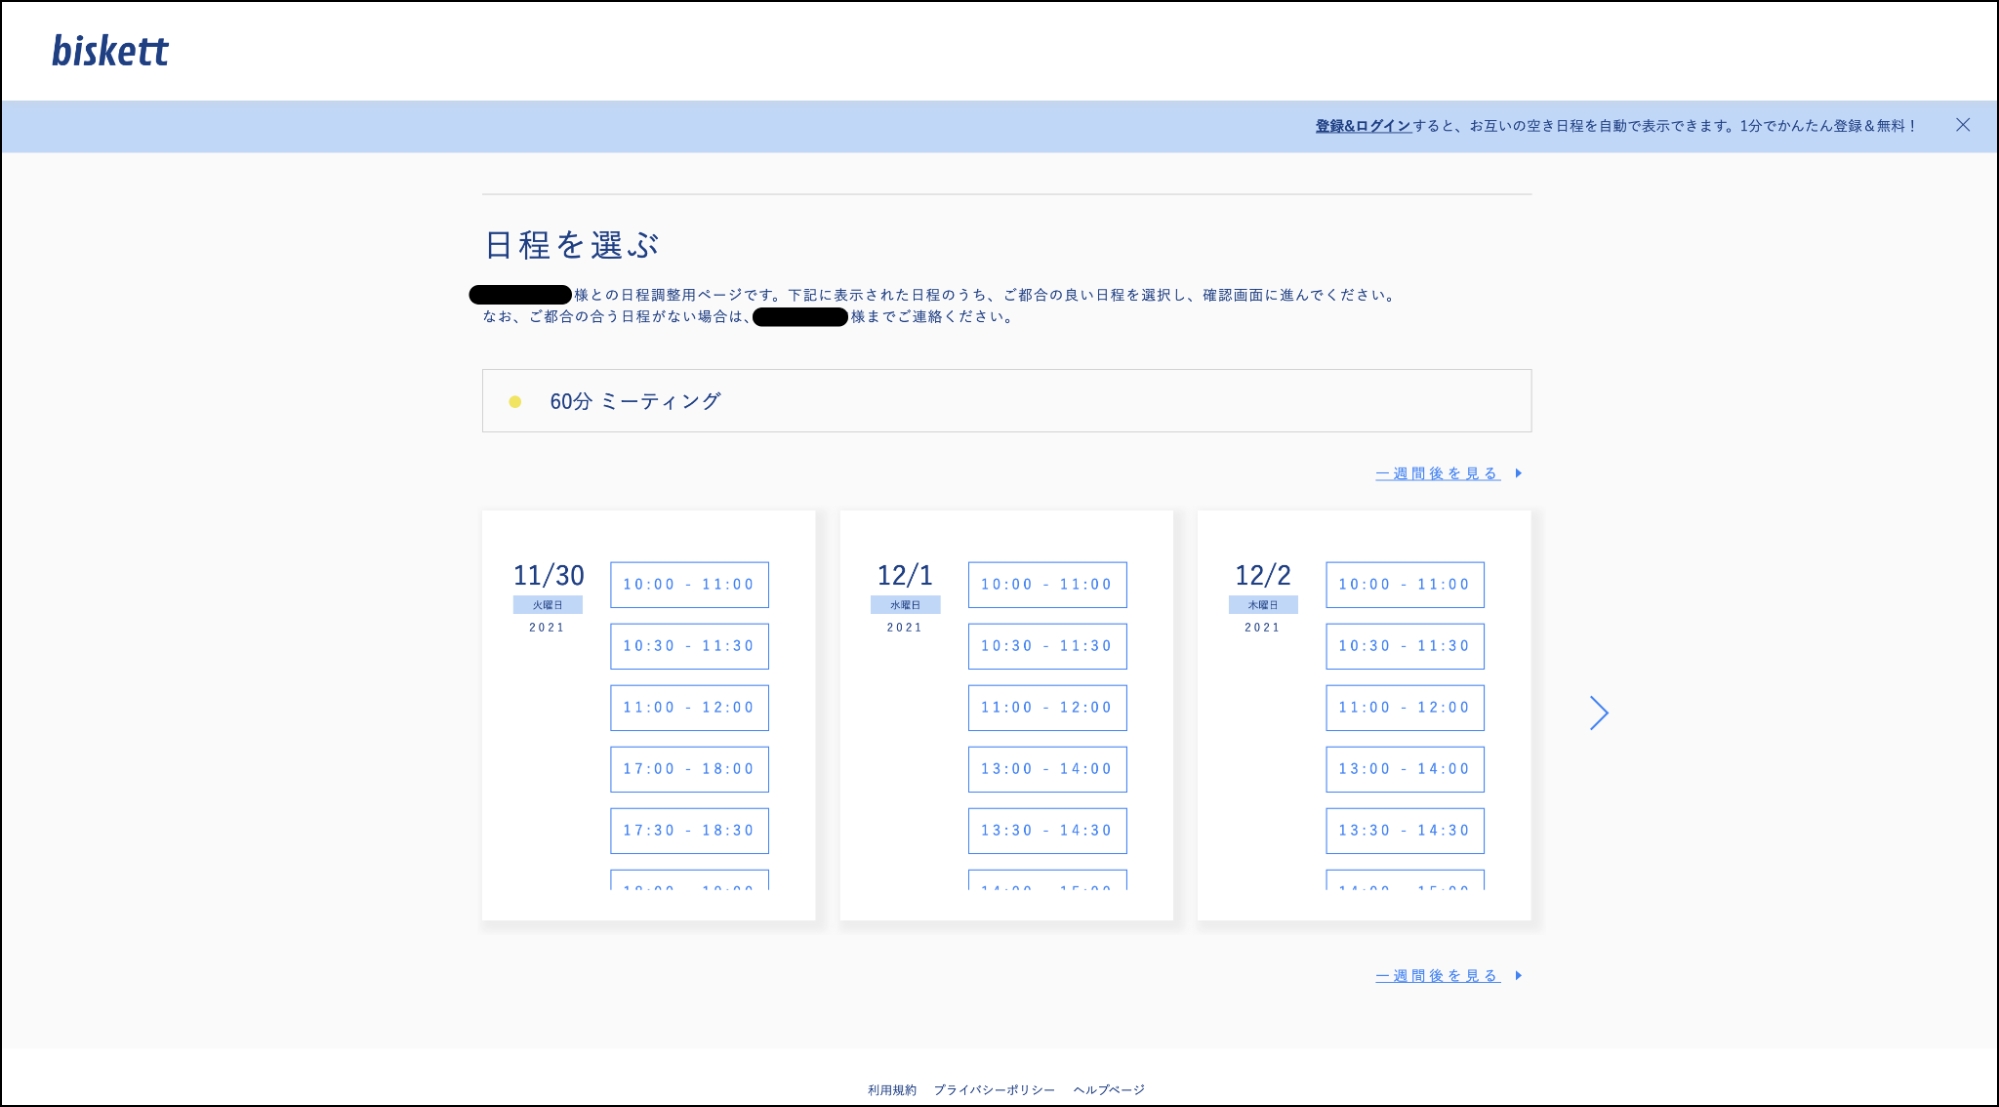Select 11:00 - 12:00 on 12/2

pyautogui.click(x=1404, y=707)
